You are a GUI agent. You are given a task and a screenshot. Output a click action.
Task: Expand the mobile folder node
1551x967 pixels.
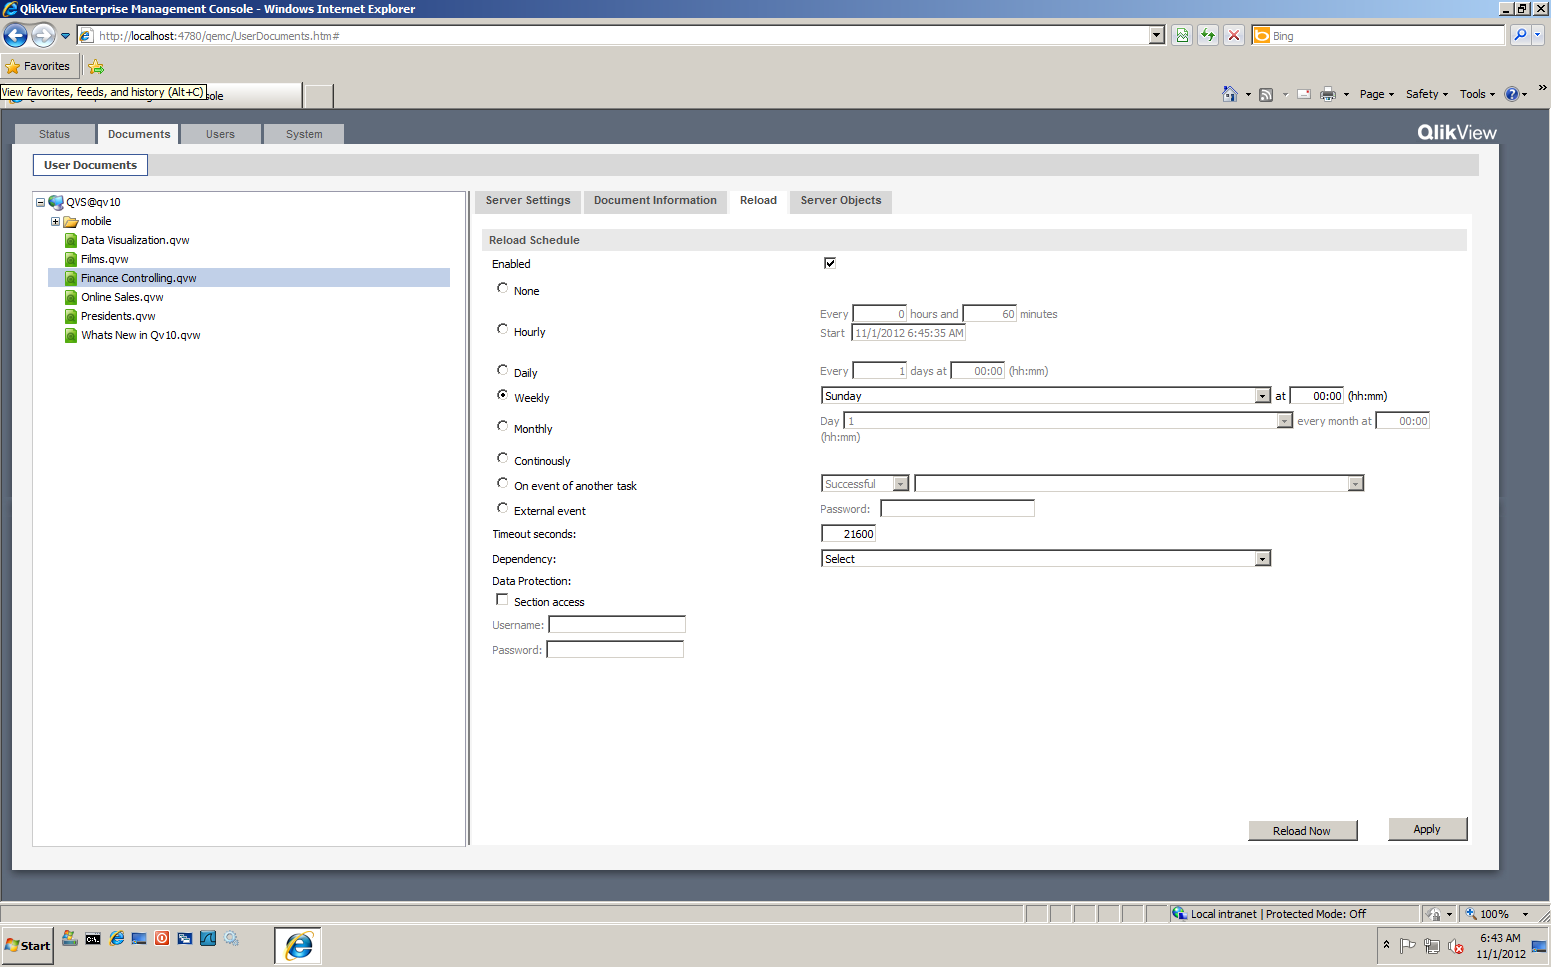[56, 221]
